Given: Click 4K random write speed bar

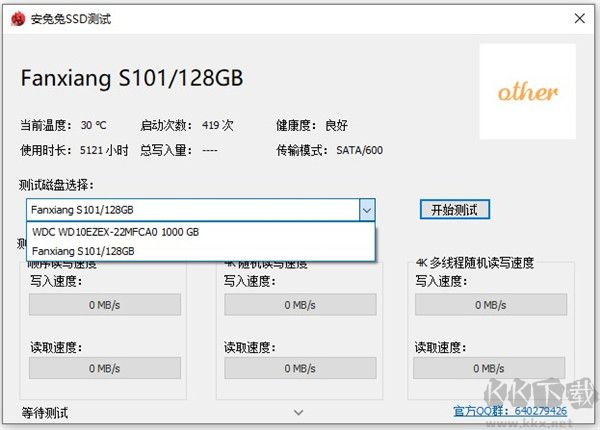Looking at the screenshot, I should point(300,305).
